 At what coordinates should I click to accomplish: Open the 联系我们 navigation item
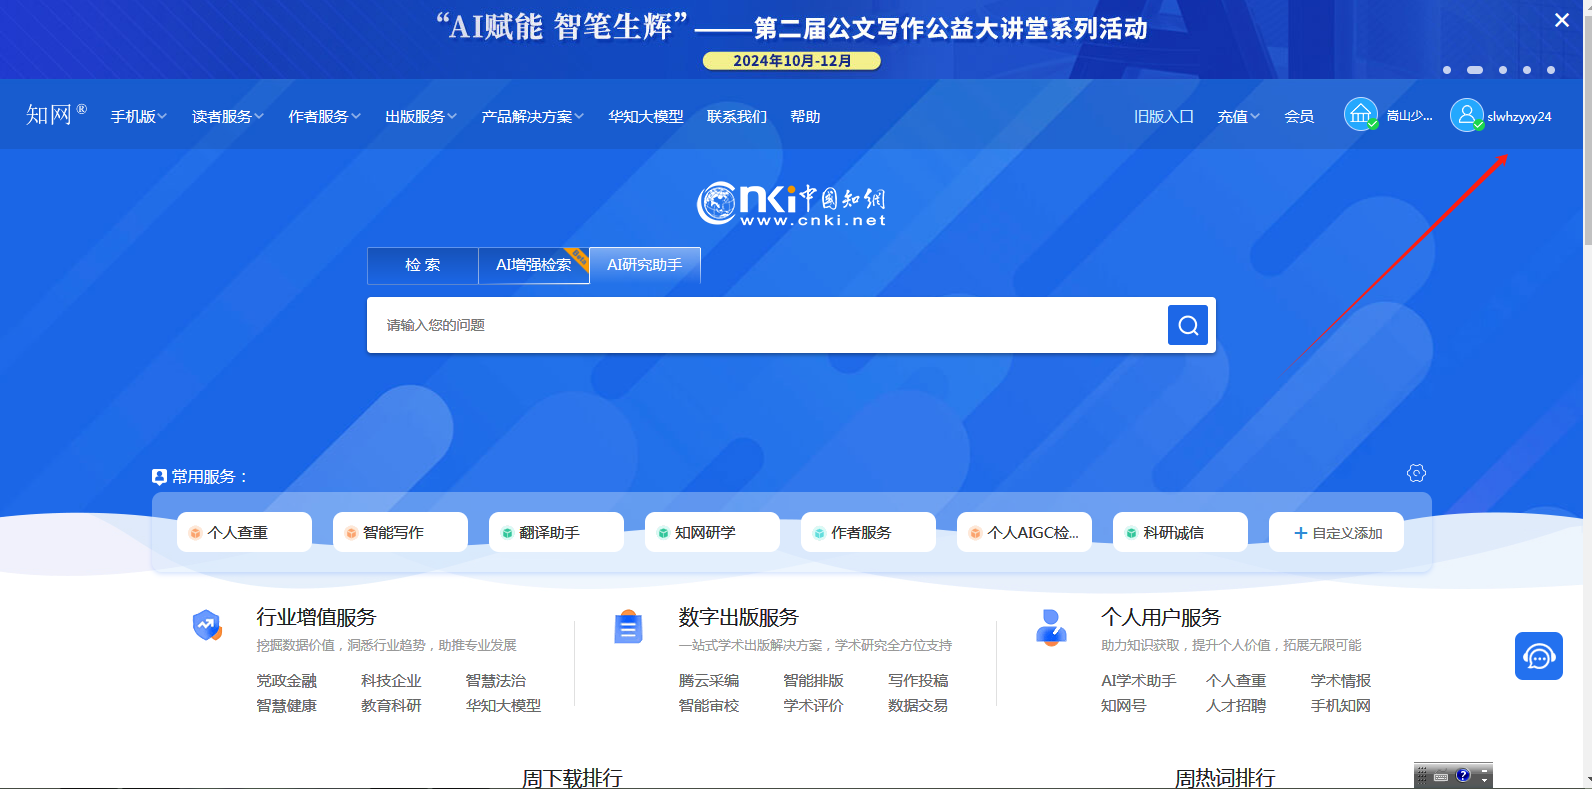click(737, 117)
